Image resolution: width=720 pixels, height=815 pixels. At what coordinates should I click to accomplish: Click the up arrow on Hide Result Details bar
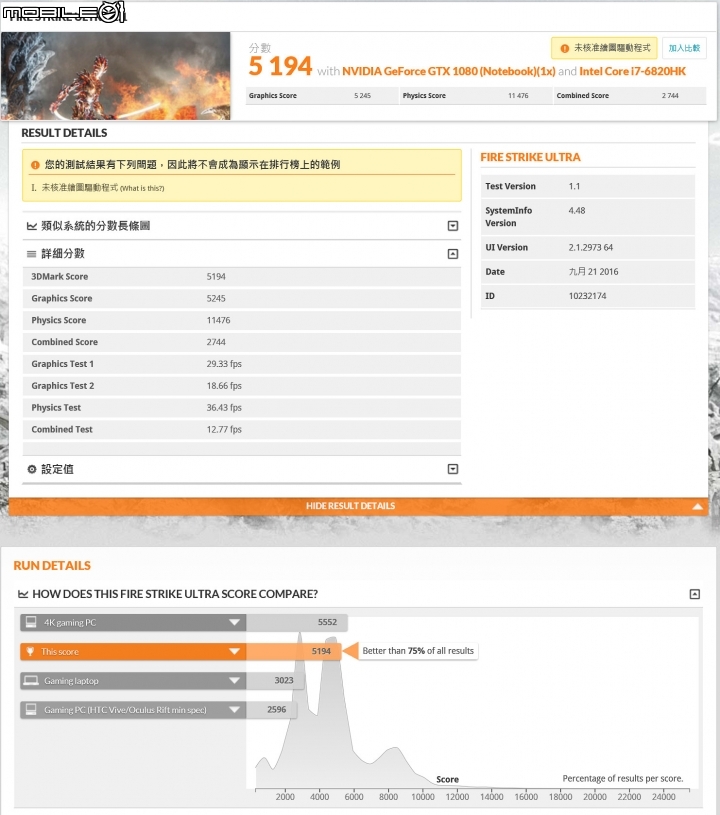click(698, 506)
